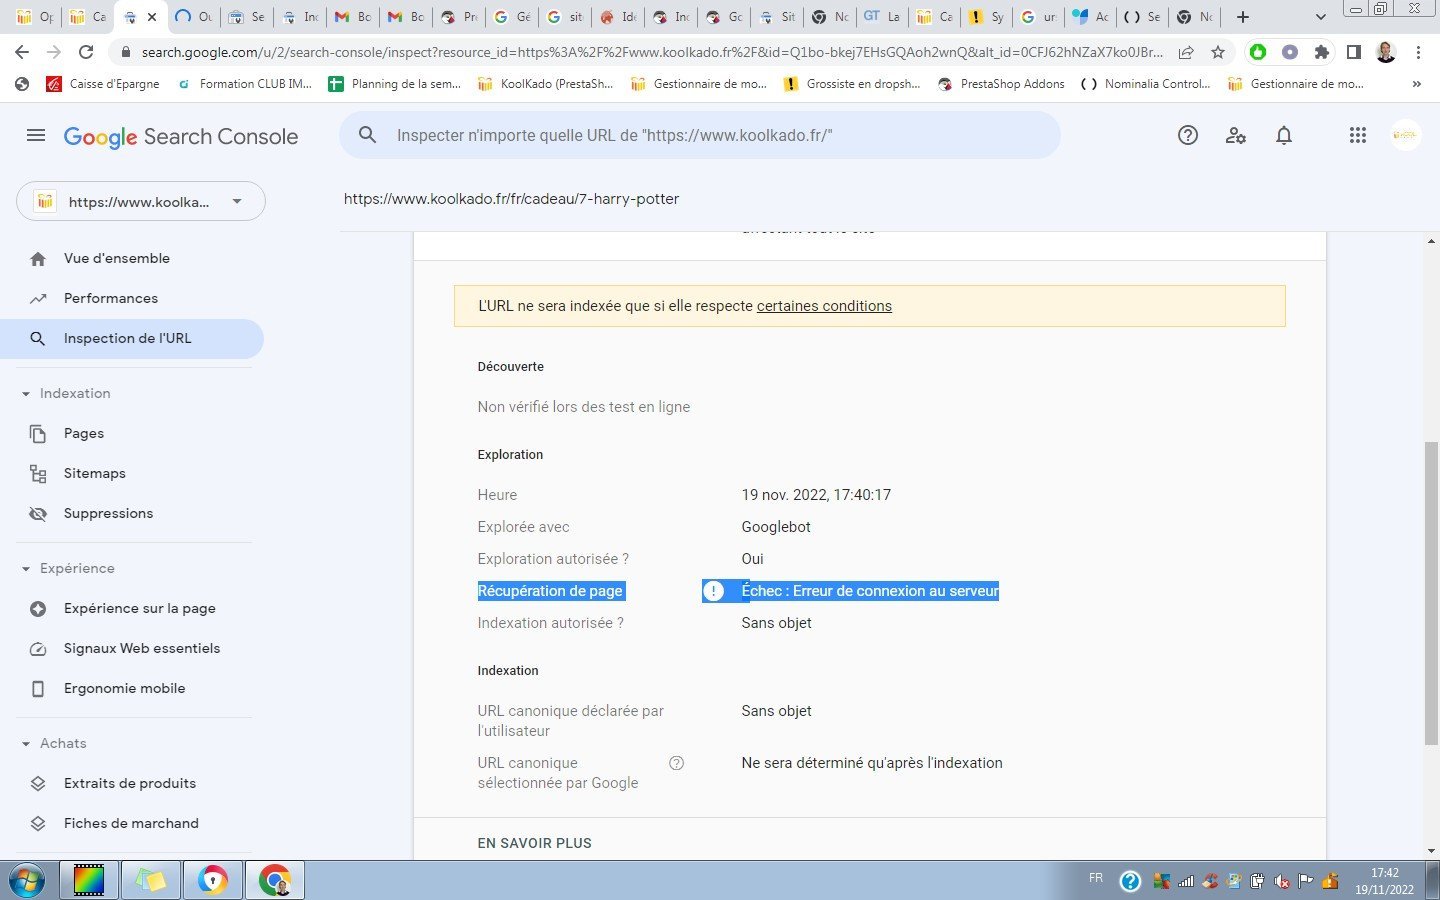The width and height of the screenshot is (1440, 900).
Task: Open the Grossiste en dropsh... bookmark
Action: click(x=852, y=84)
